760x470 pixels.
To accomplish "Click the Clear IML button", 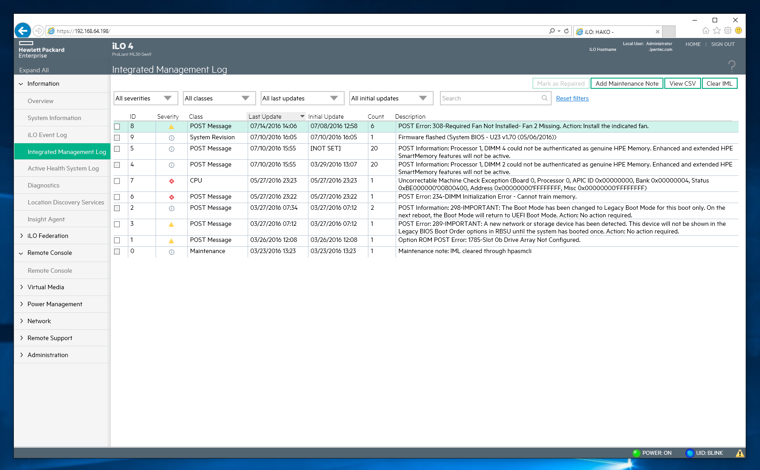I will 719,84.
